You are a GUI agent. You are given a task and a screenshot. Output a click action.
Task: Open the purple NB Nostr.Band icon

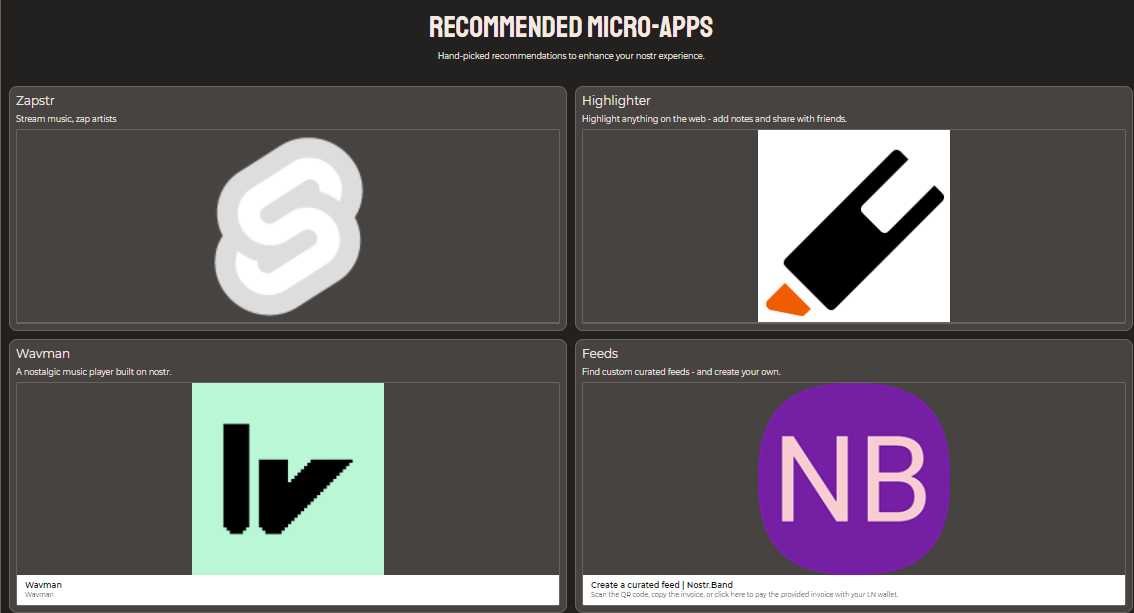pos(853,479)
